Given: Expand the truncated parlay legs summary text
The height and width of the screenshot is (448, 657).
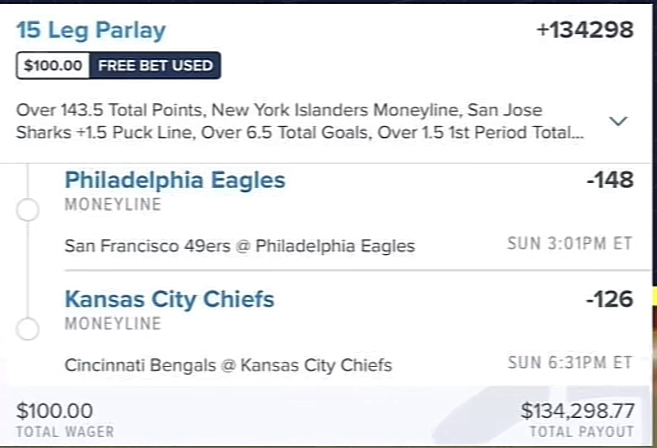Looking at the screenshot, I should pyautogui.click(x=300, y=121).
